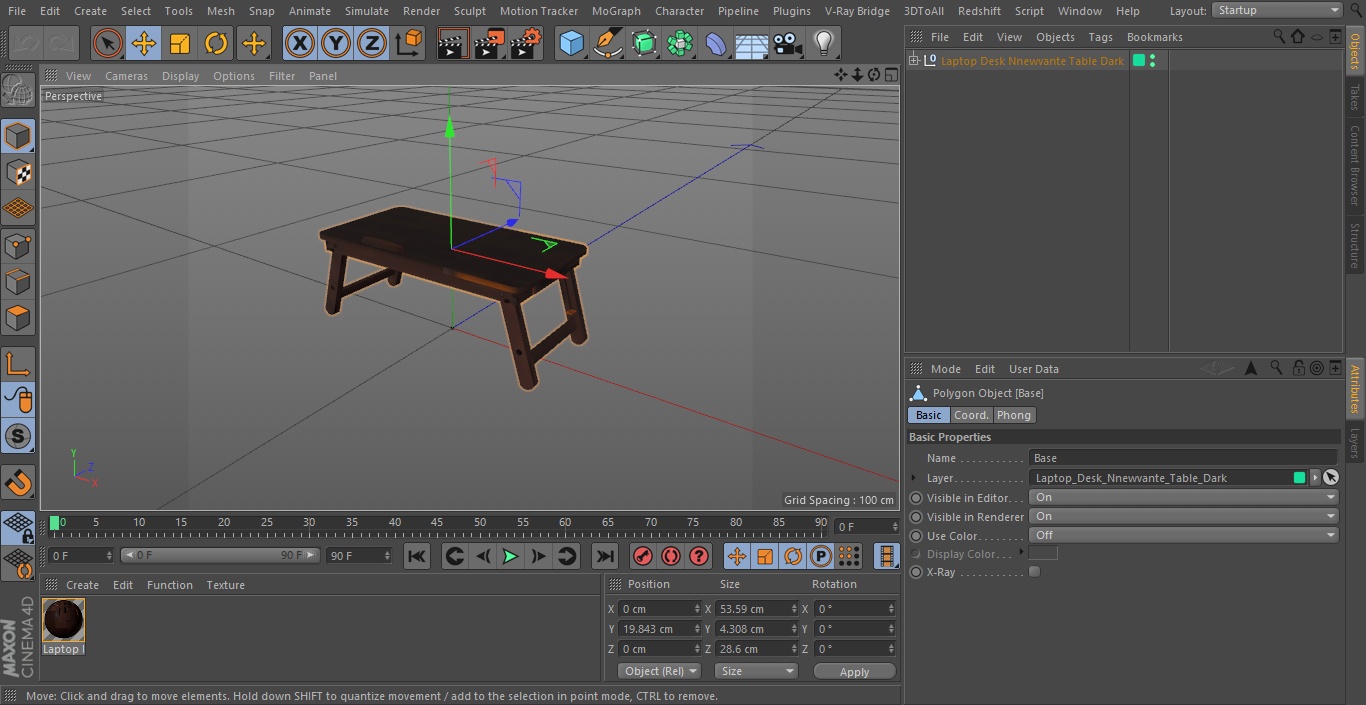Viewport: 1366px width, 705px height.
Task: Open the Edit Render Settings icon
Action: [526, 43]
